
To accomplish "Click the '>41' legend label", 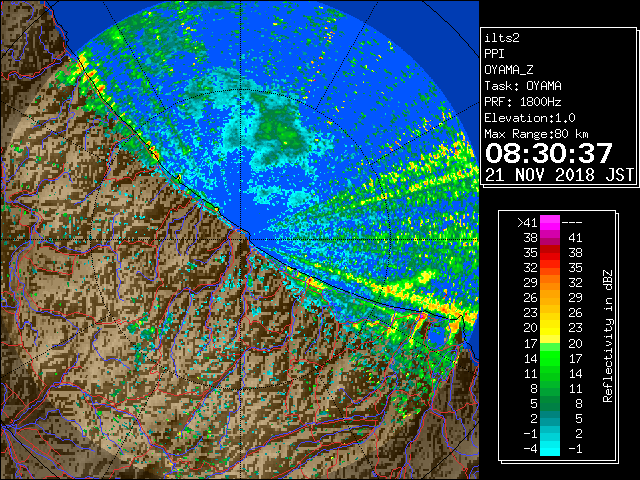I will click(x=527, y=223).
